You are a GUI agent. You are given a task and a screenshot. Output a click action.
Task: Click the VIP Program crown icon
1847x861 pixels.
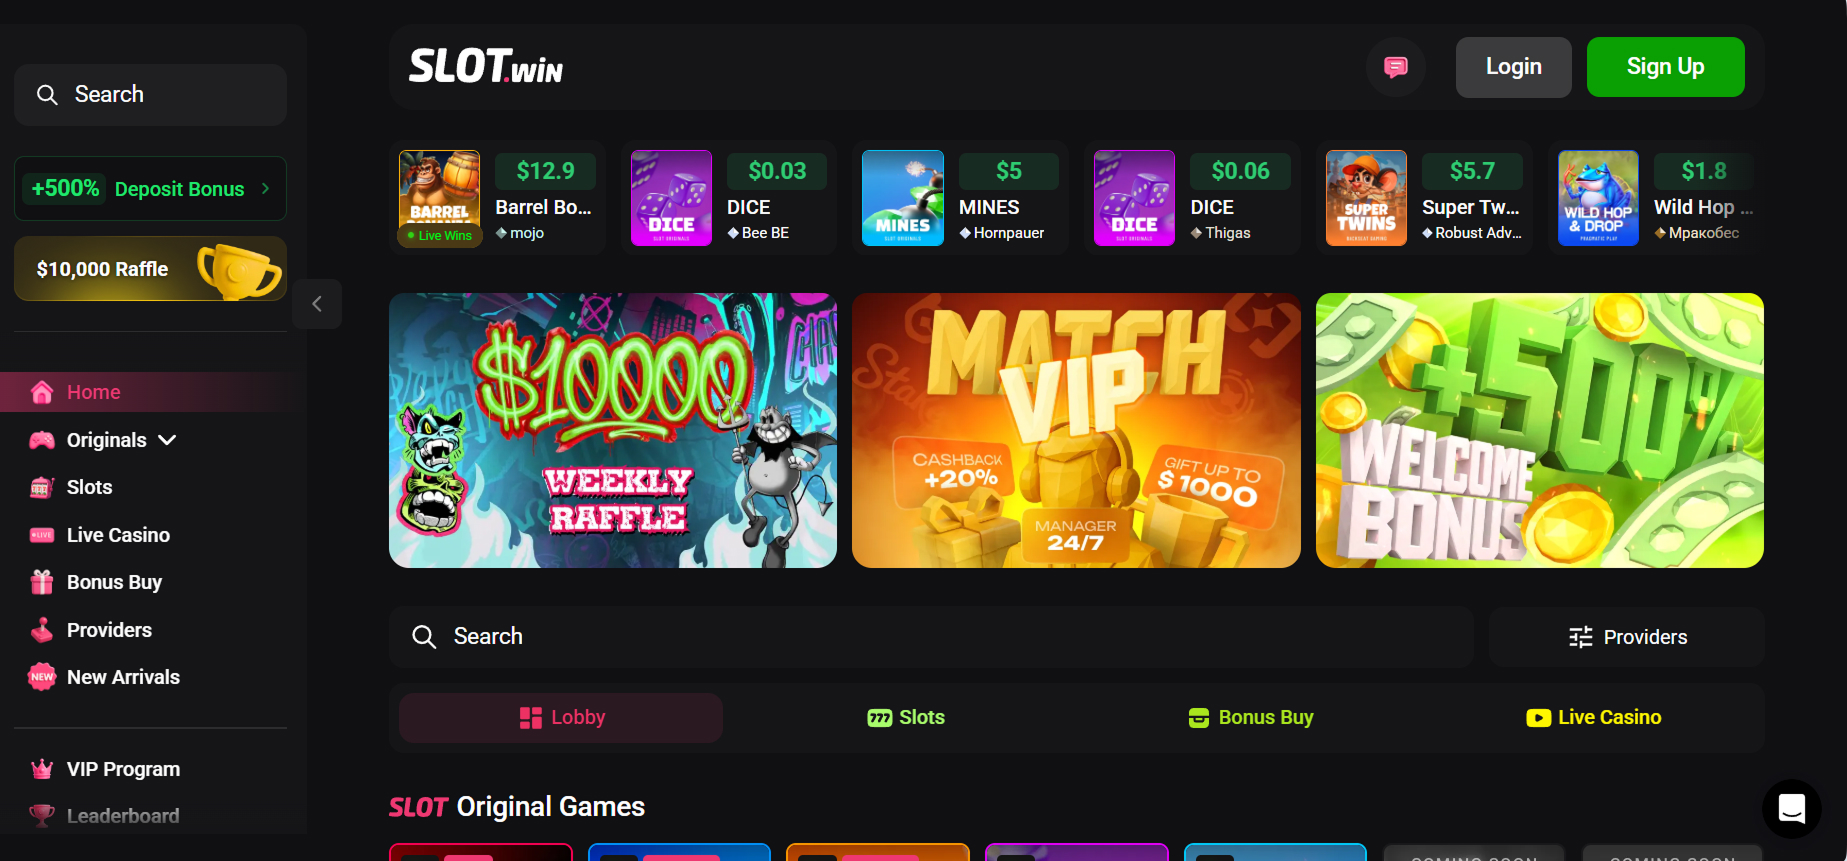click(42, 769)
